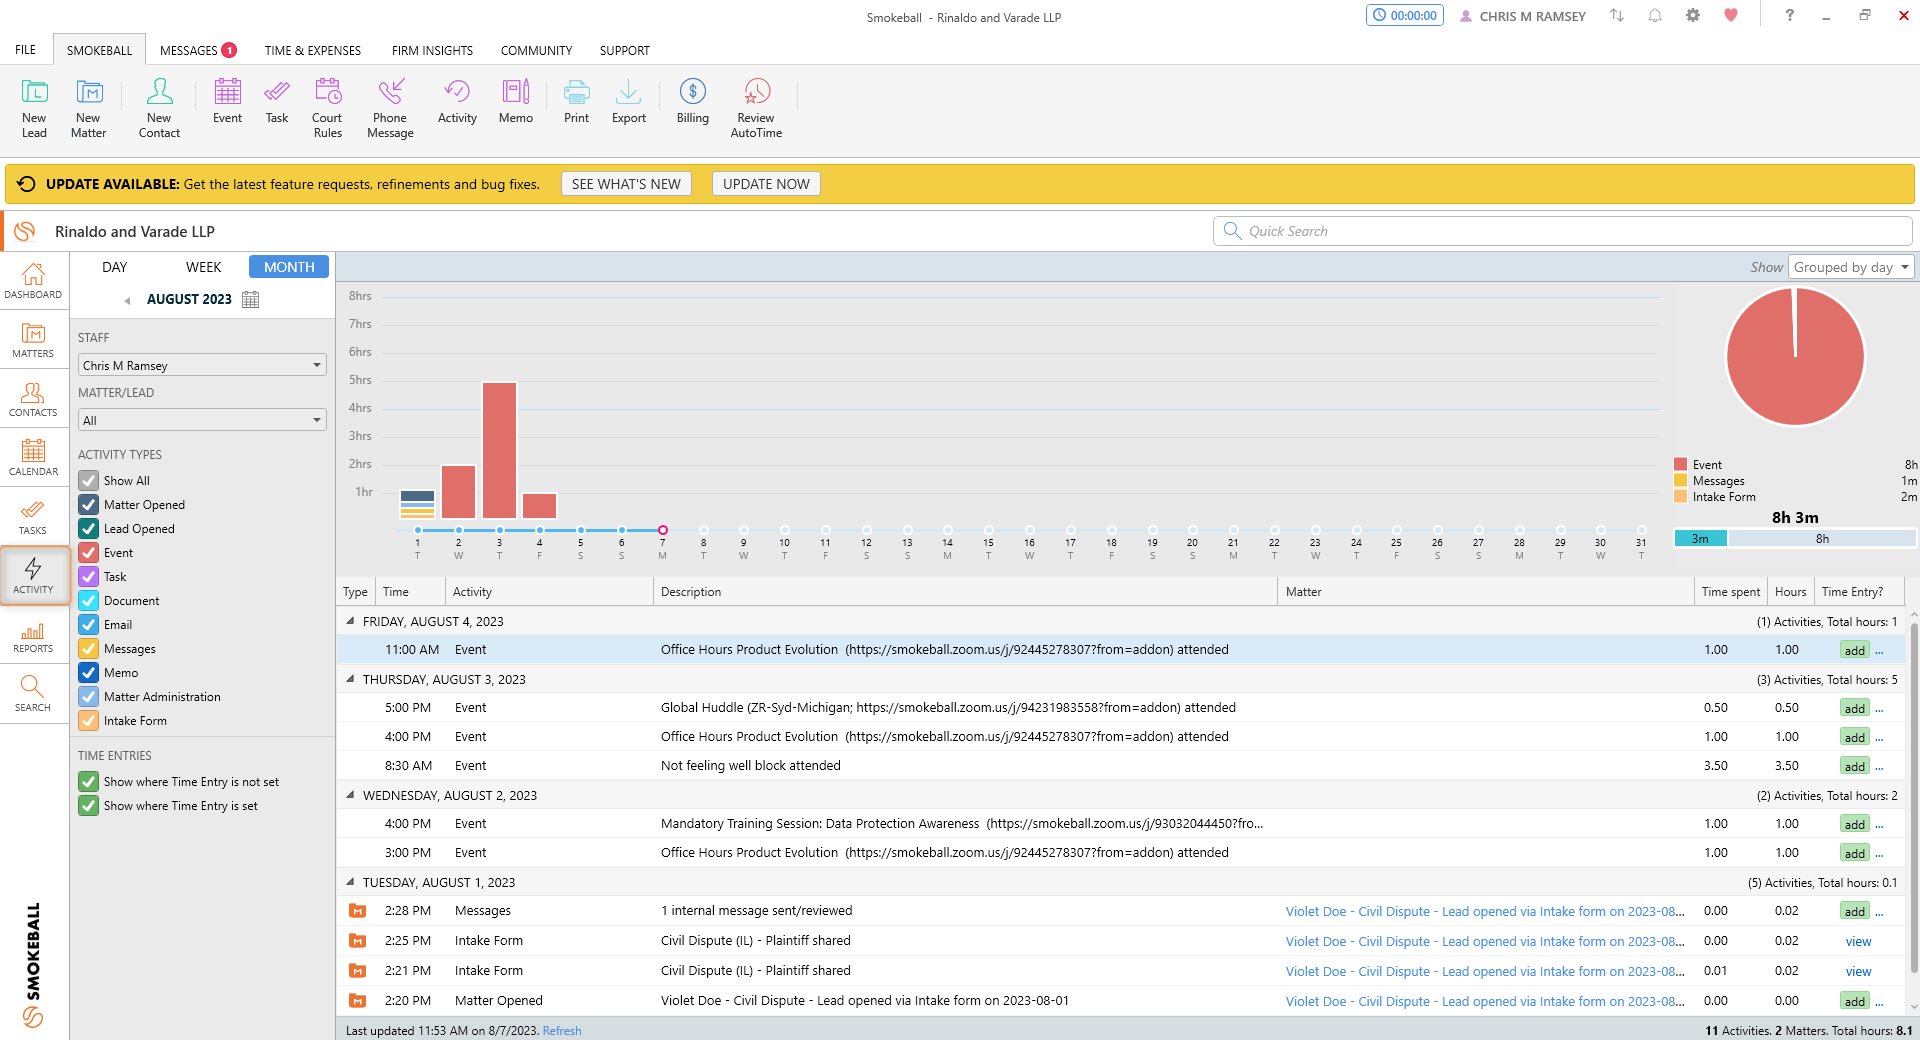Click SEE WHAT'S NEW button
1920x1040 pixels.
(626, 184)
